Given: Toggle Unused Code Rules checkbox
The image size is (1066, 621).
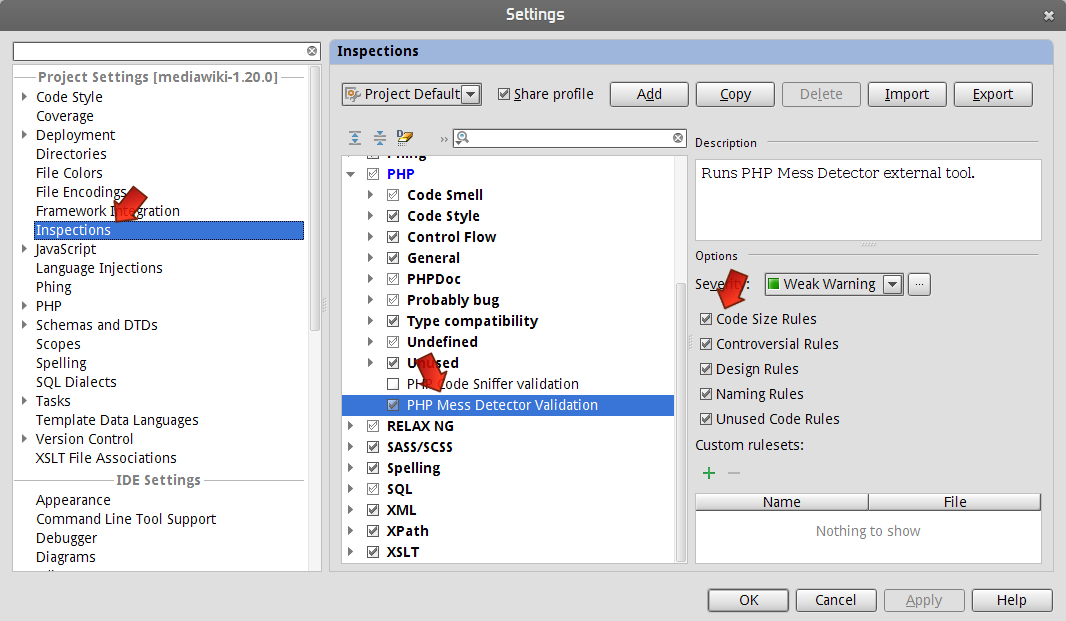Looking at the screenshot, I should [x=706, y=419].
